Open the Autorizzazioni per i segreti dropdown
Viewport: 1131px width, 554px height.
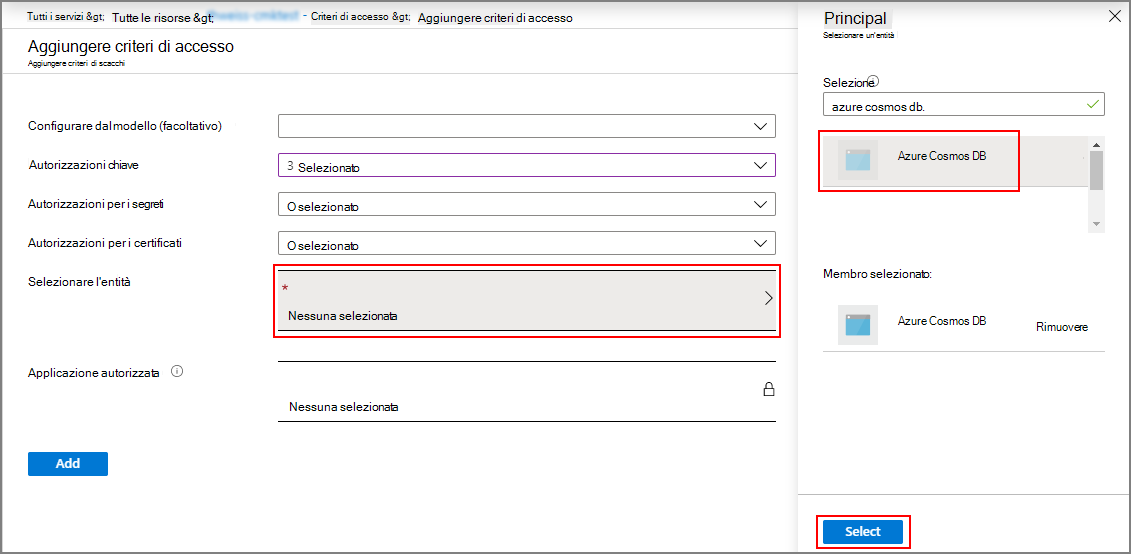tap(527, 204)
